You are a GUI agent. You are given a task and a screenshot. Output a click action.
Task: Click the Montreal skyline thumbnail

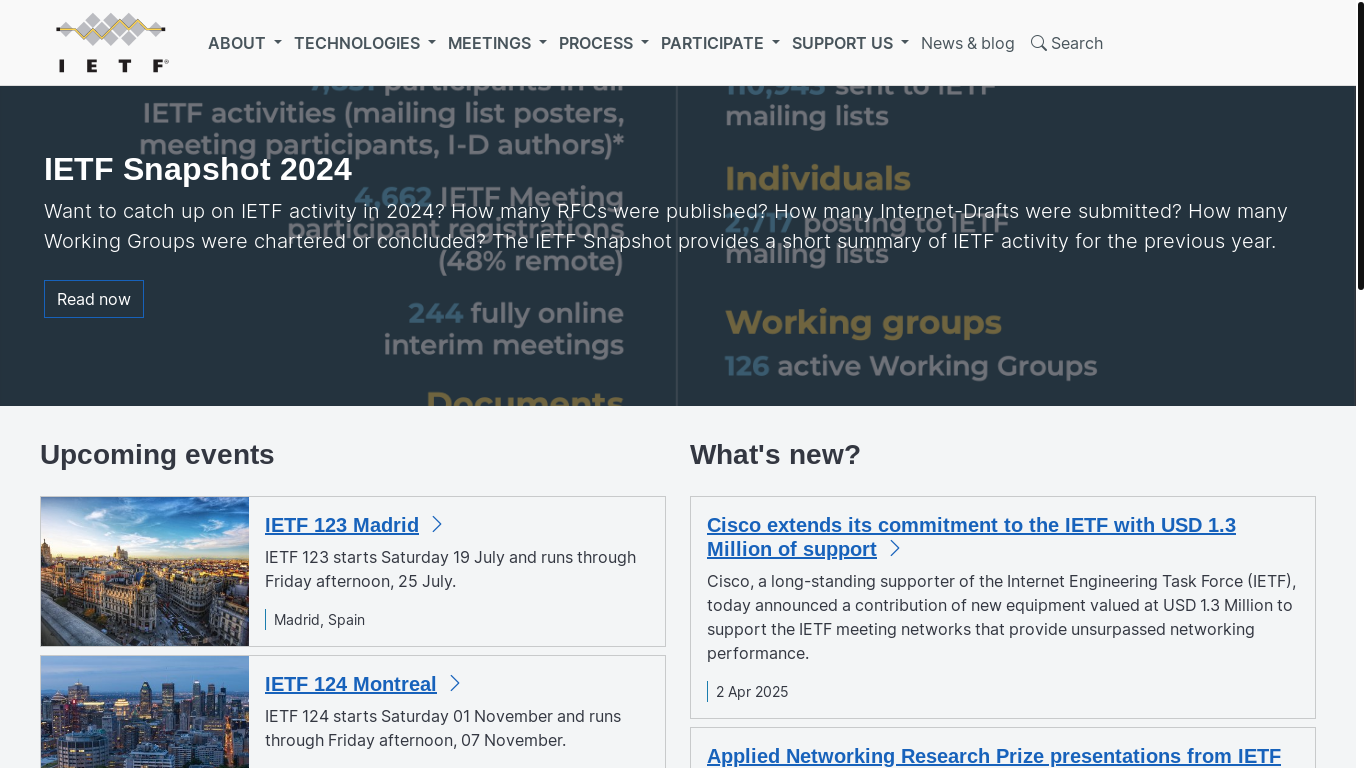coord(145,712)
